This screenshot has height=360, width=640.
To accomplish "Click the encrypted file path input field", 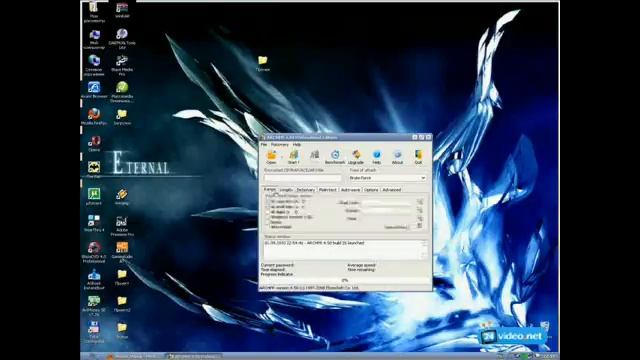I will click(x=302, y=178).
